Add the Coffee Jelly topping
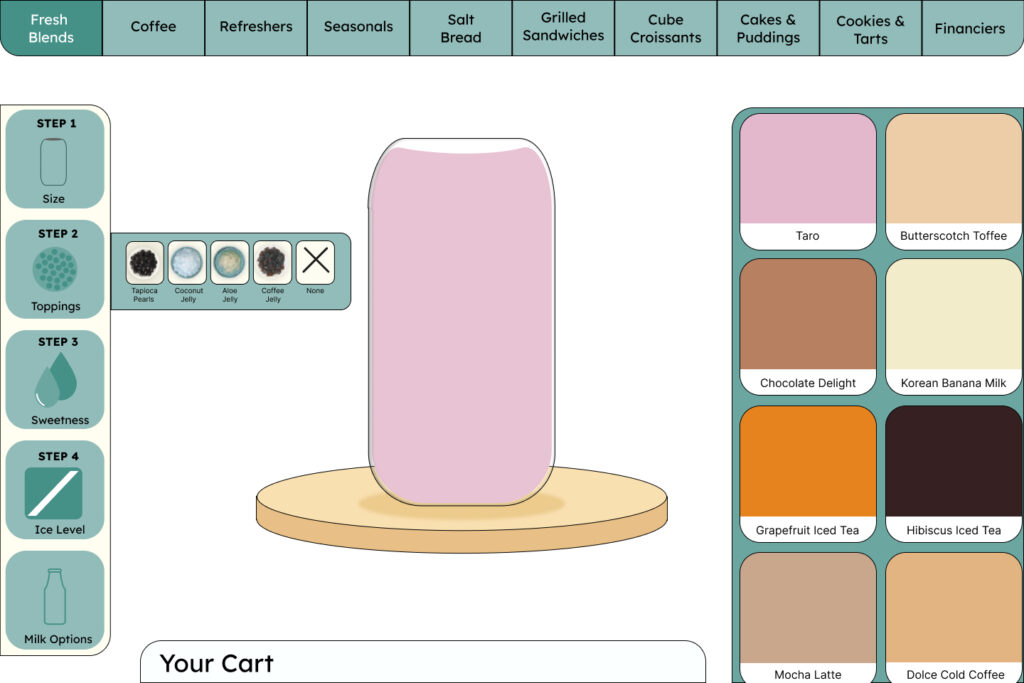Screen dimensions: 1024x683 tap(272, 263)
